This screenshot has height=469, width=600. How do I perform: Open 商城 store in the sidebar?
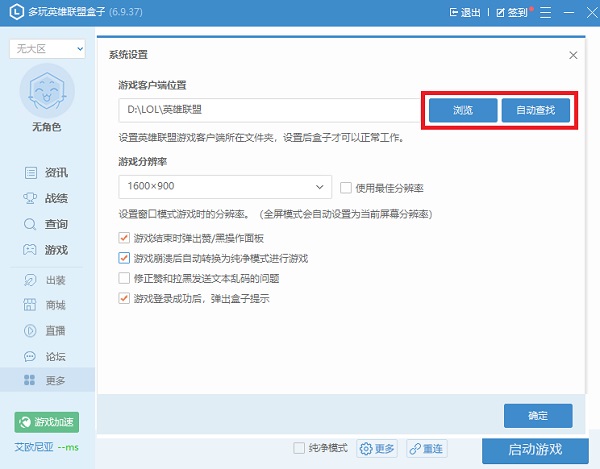tap(46, 305)
